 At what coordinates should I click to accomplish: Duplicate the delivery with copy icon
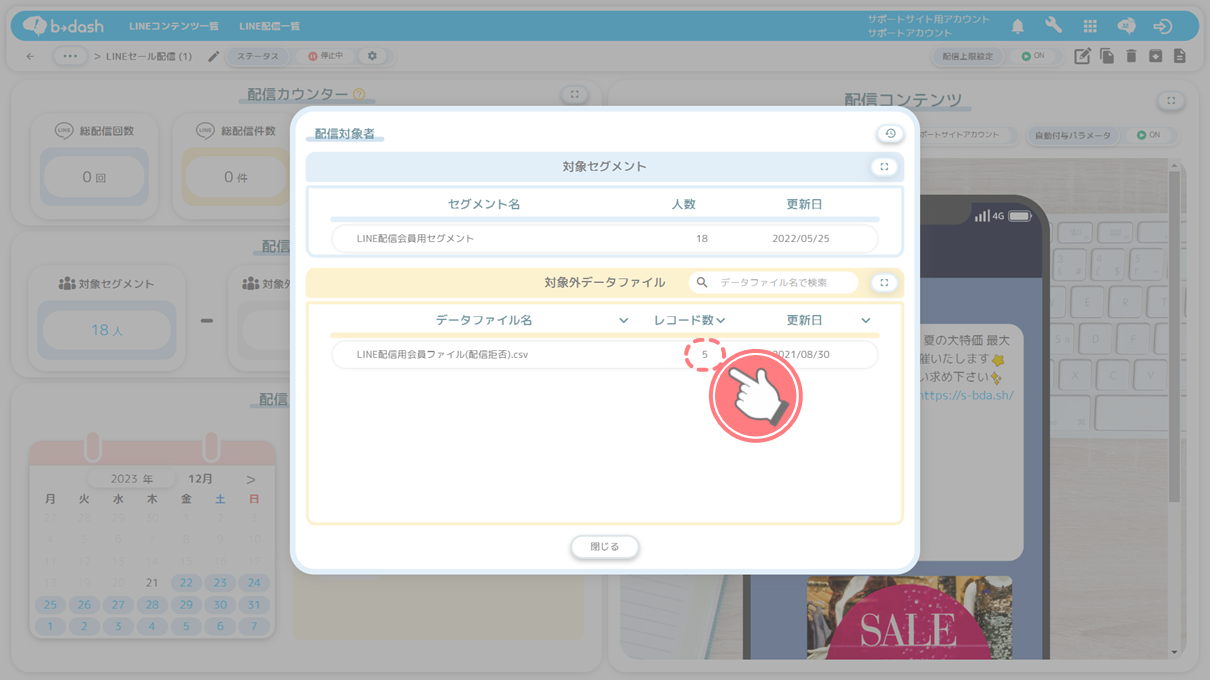[1107, 56]
